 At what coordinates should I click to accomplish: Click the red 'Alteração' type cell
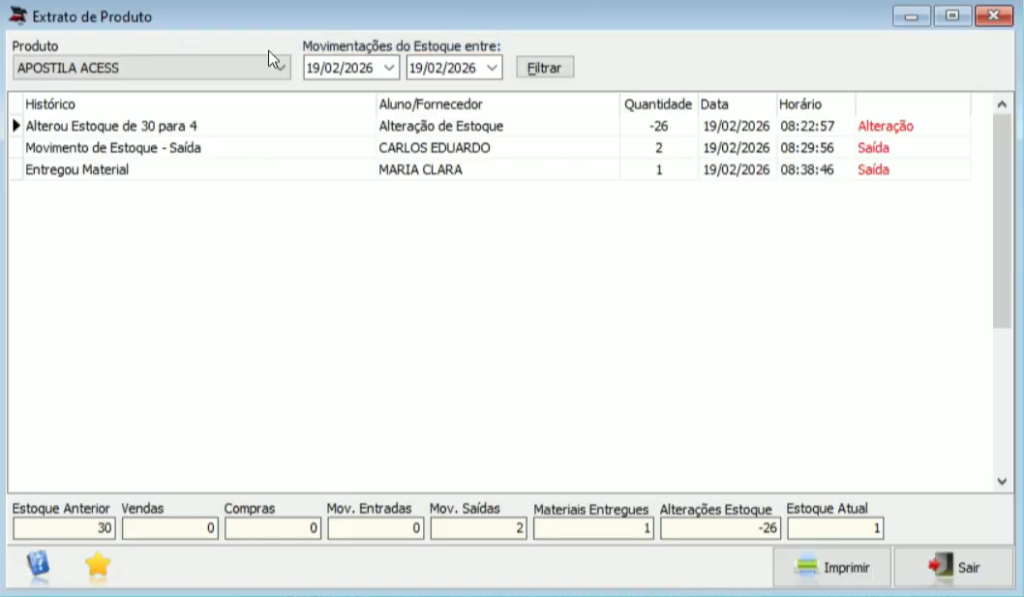pos(912,125)
